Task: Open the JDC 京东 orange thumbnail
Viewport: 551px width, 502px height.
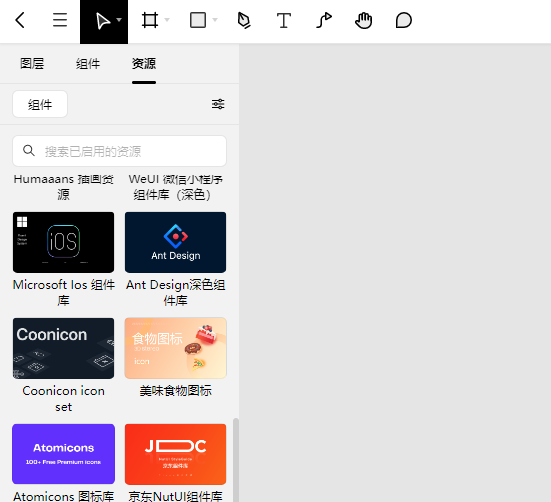Action: pos(175,454)
